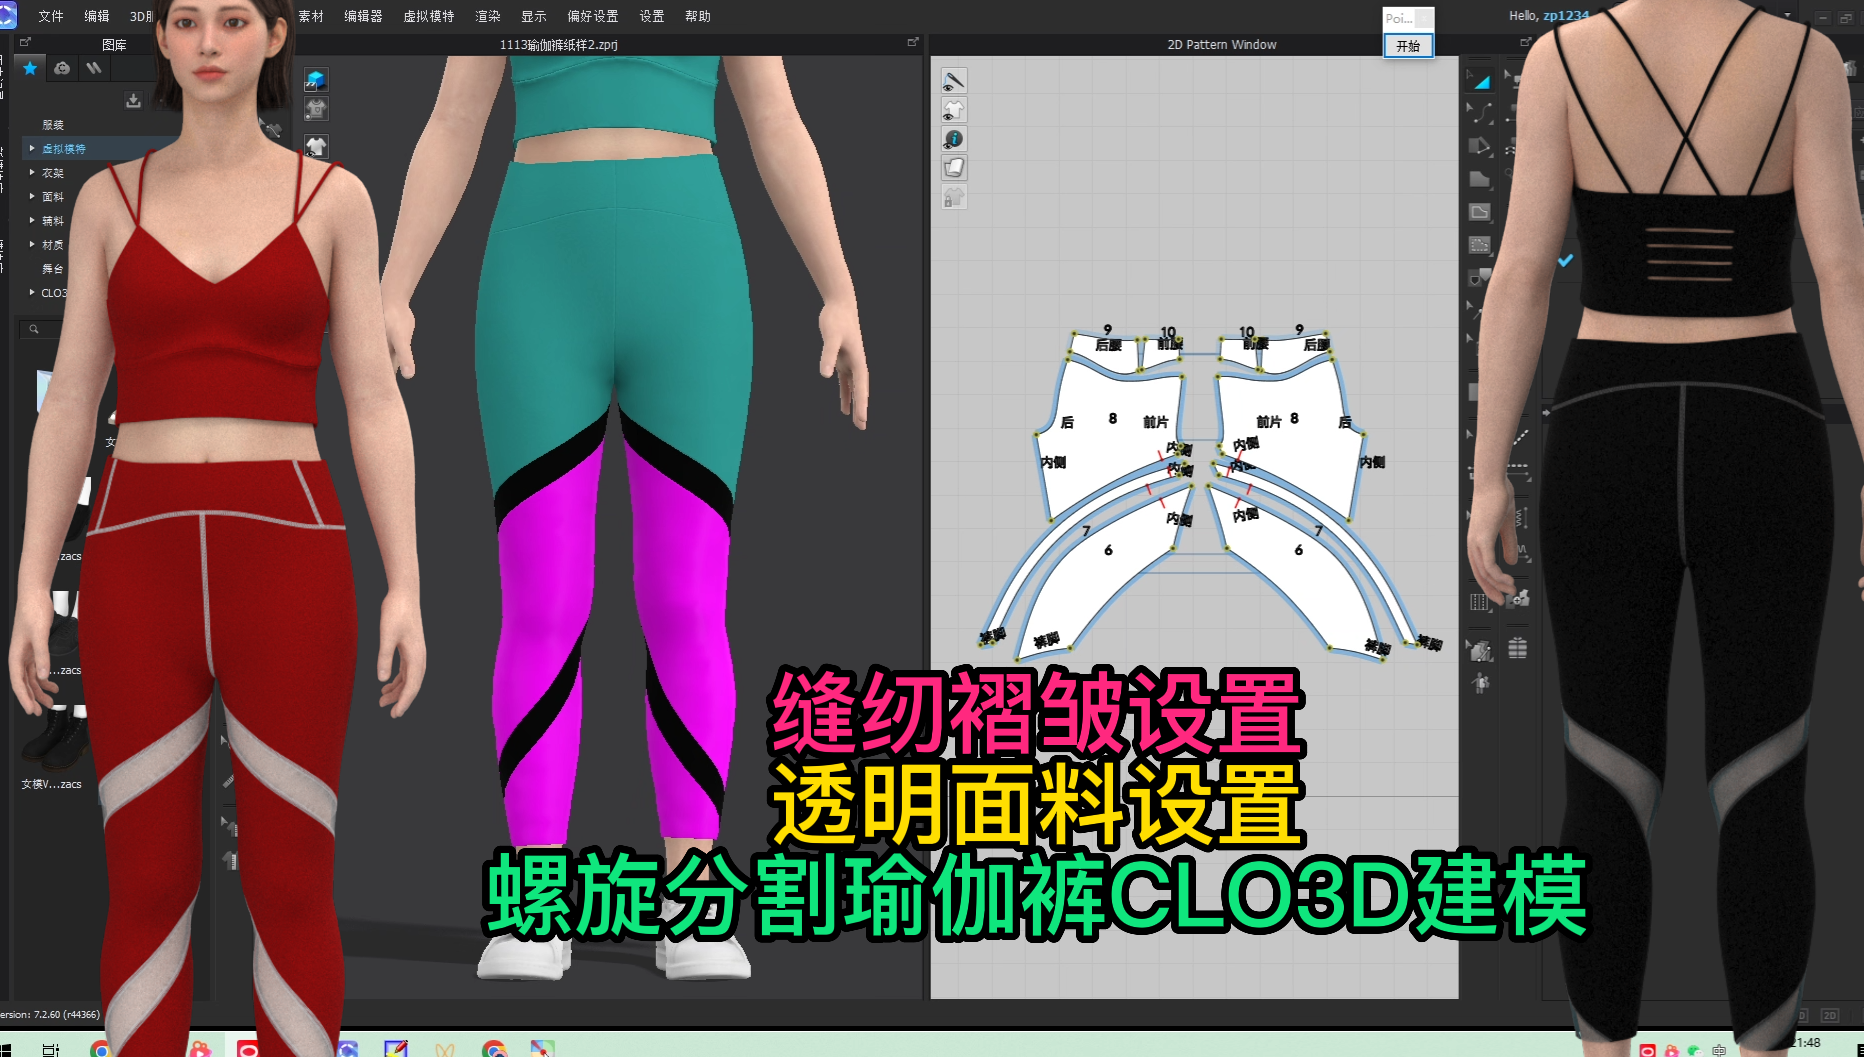Open the 文件 menu
This screenshot has width=1864, height=1057.
[50, 16]
